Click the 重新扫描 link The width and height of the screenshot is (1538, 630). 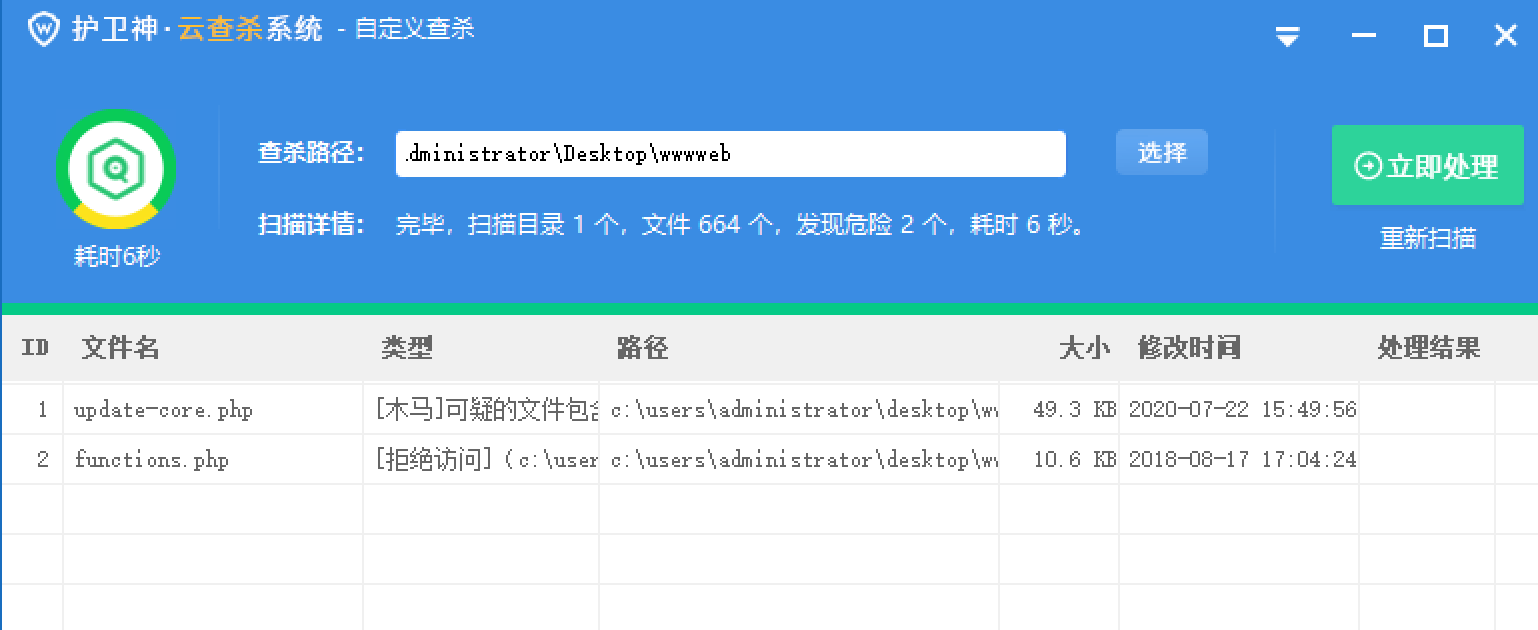click(1428, 239)
